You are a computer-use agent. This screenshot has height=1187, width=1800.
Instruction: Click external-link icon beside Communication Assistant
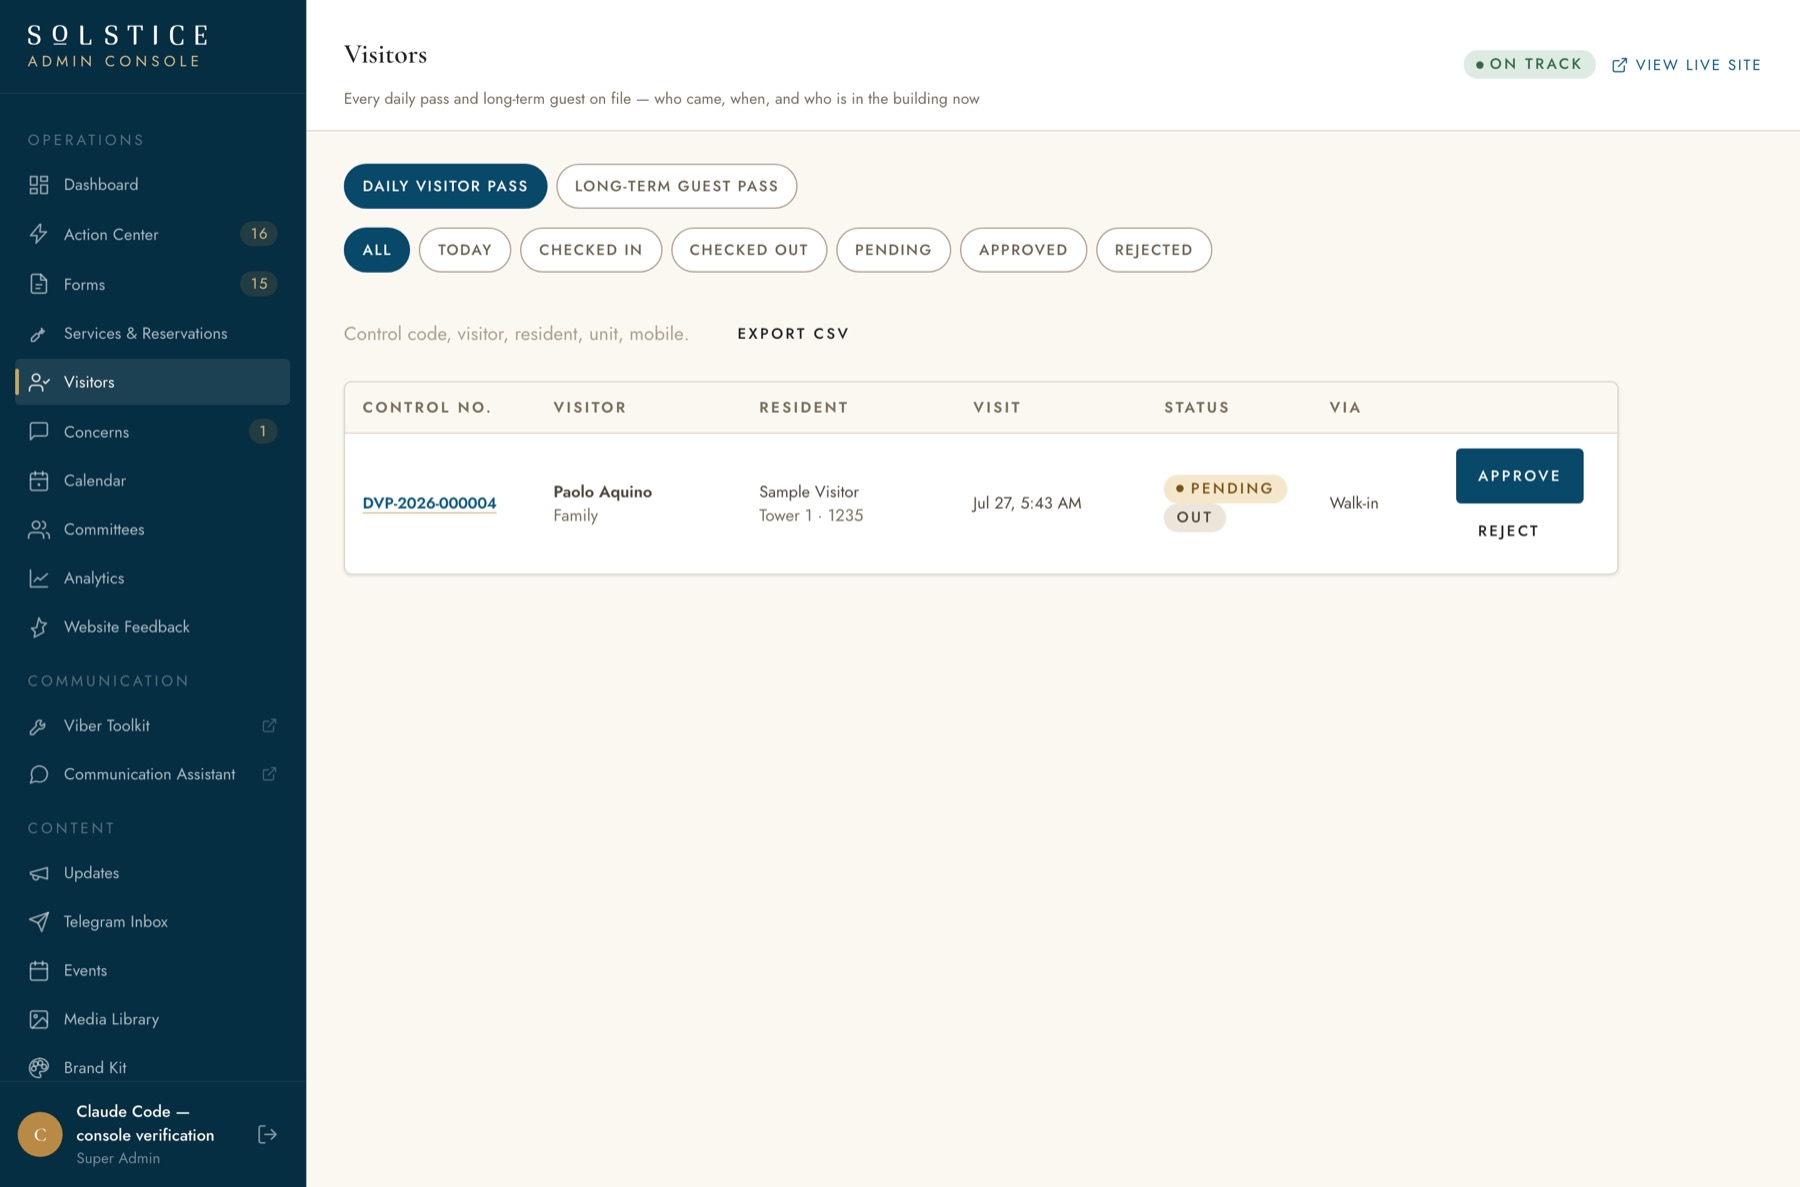[x=269, y=774]
